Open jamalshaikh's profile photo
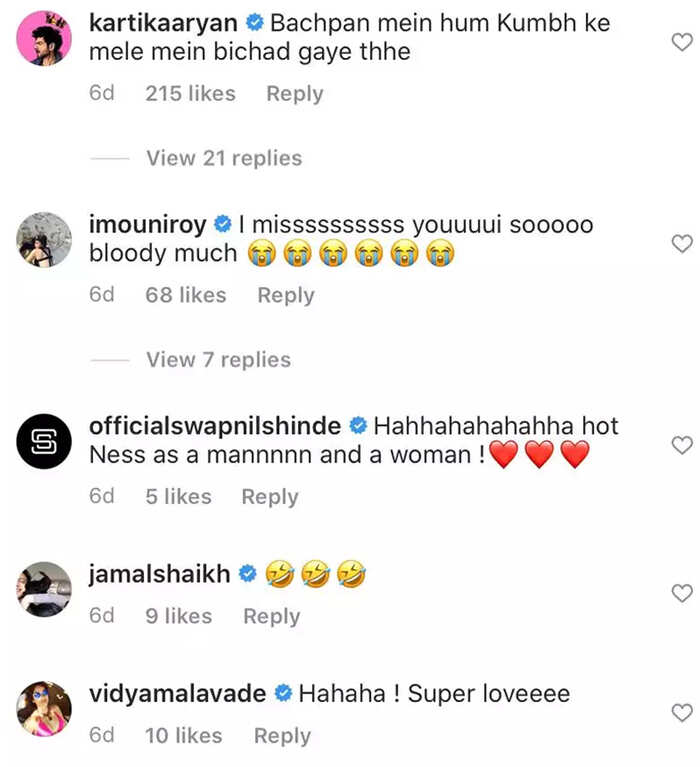The width and height of the screenshot is (700, 767). [44, 589]
